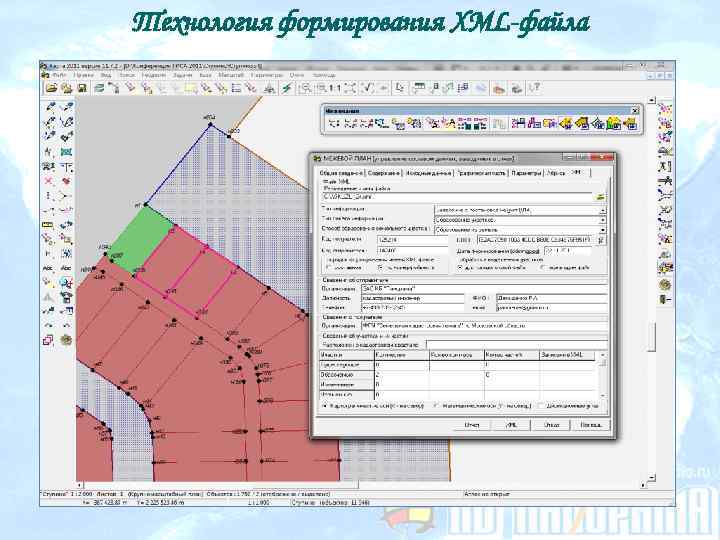Select the right radio option below the date field
This screenshot has width=720, height=540.
[x=544, y=267]
